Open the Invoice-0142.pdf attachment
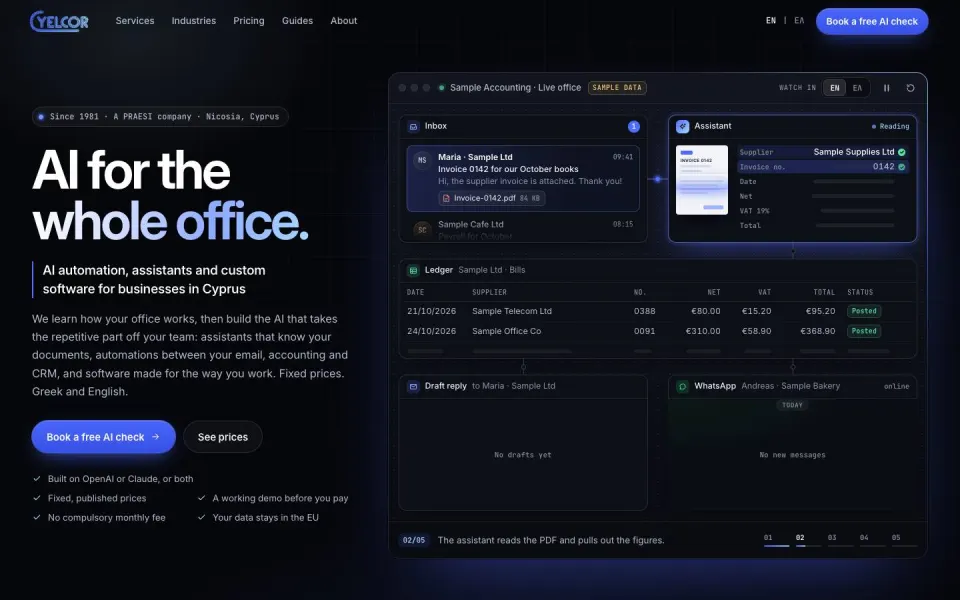 pyautogui.click(x=492, y=198)
